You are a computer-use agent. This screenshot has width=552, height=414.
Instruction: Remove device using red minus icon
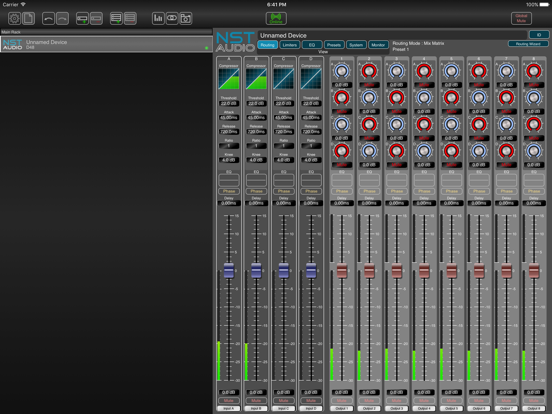(96, 18)
